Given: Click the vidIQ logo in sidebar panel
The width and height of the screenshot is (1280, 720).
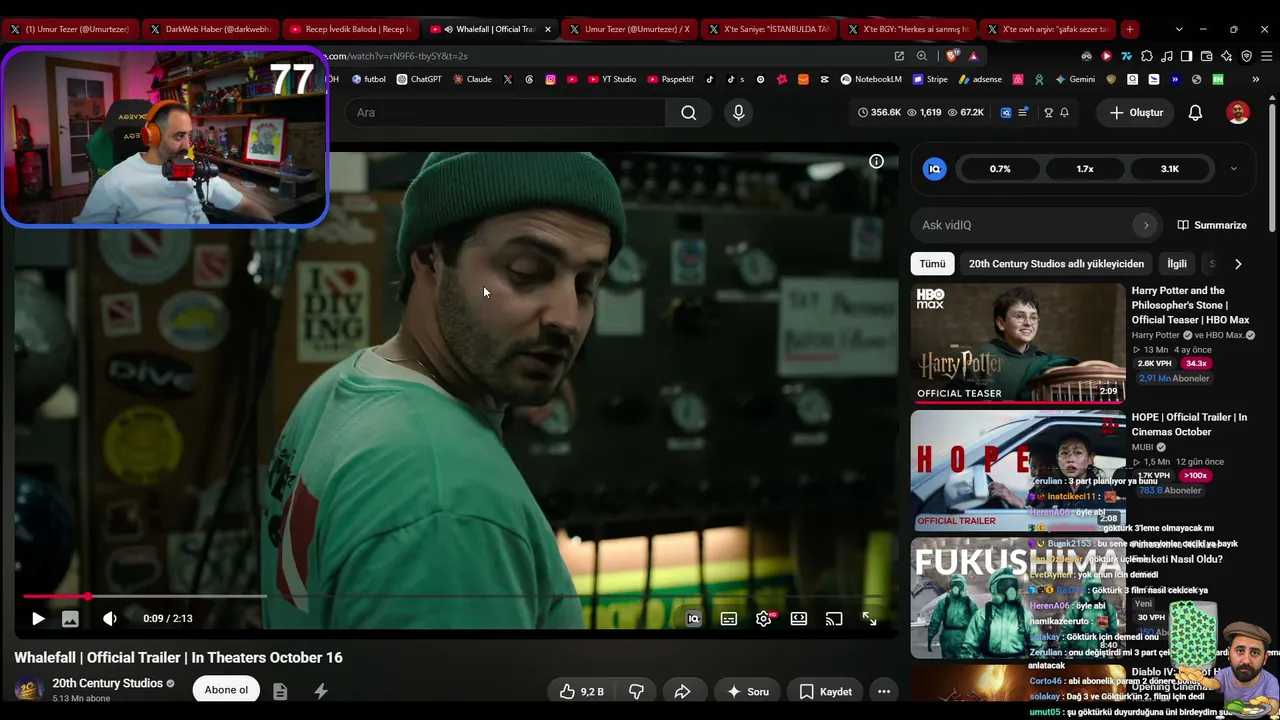Looking at the screenshot, I should (935, 169).
